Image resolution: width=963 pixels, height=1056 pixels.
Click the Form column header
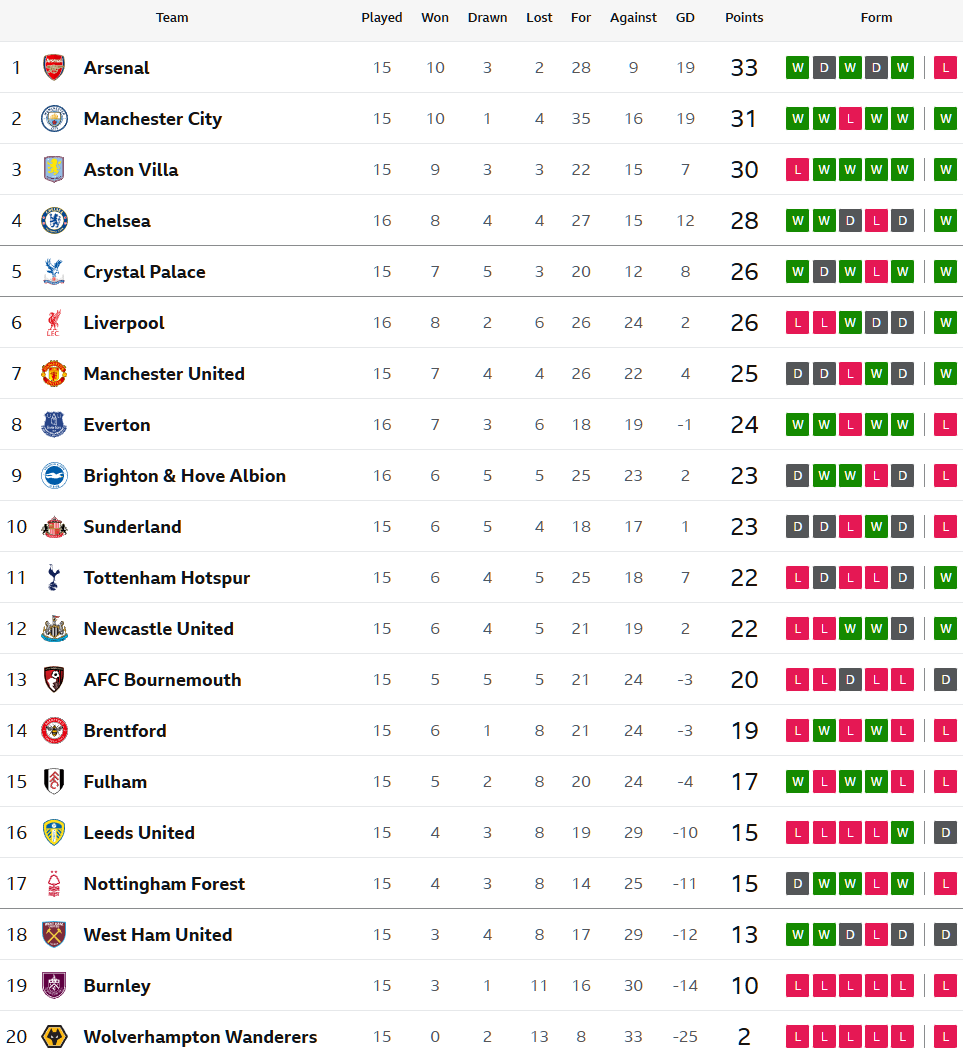click(x=876, y=18)
